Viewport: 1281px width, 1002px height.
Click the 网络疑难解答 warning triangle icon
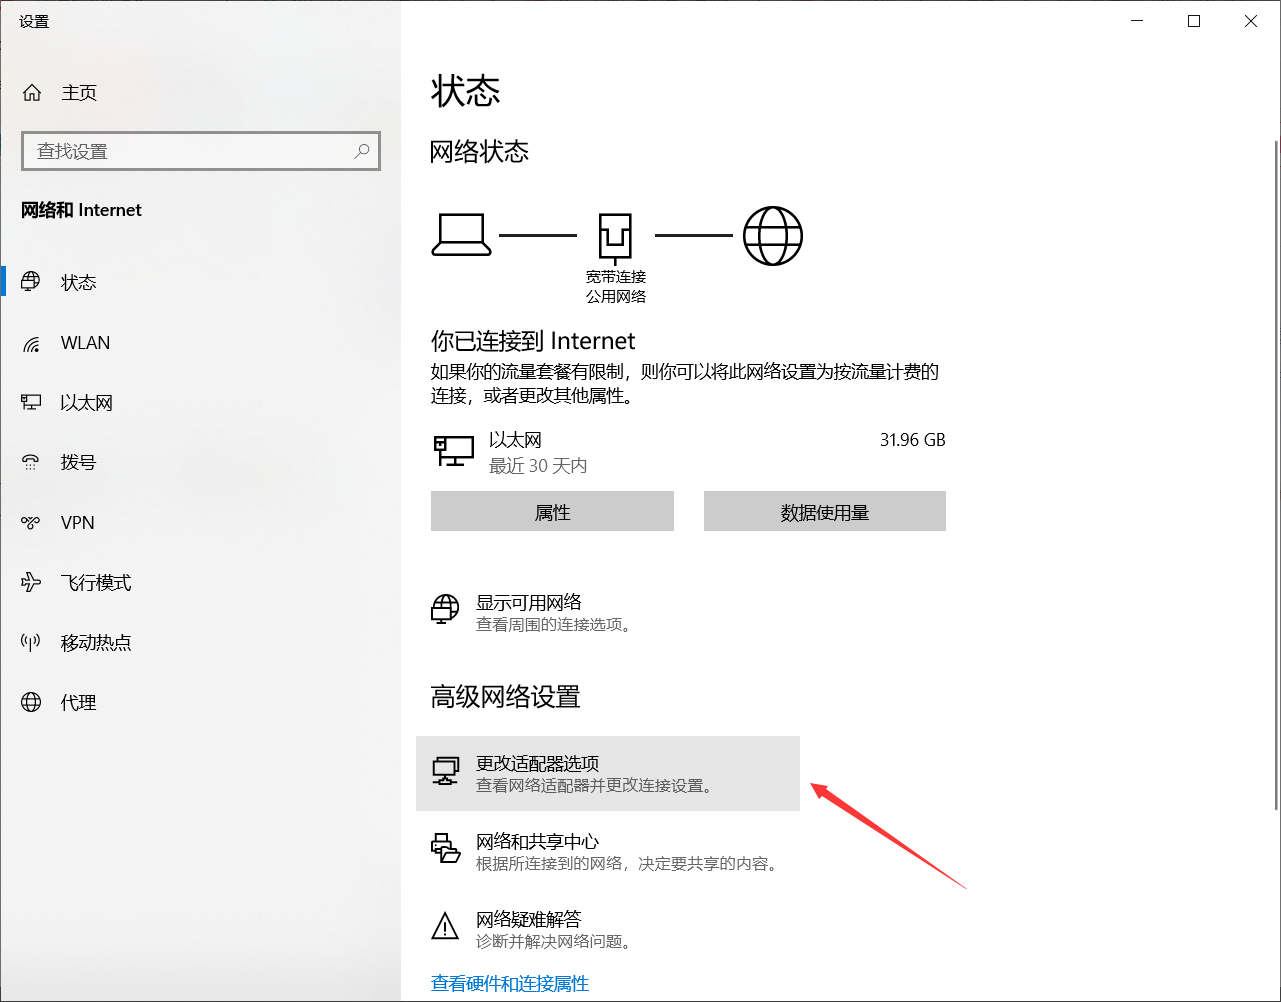(445, 926)
